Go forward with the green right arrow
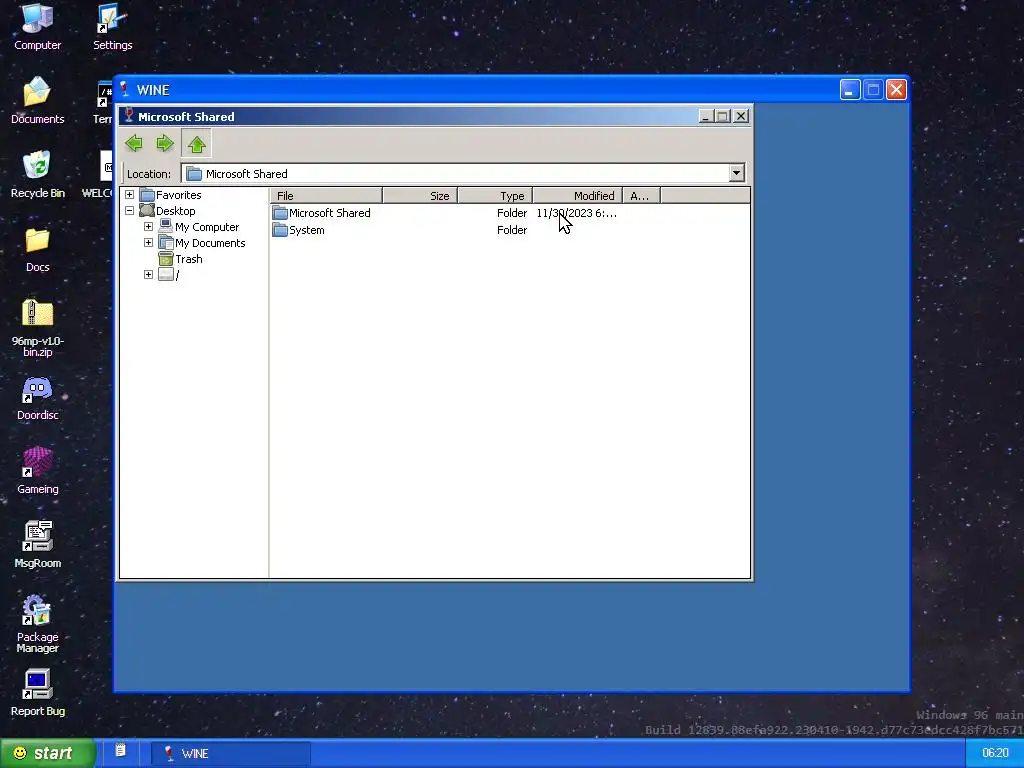The image size is (1024, 768). pos(165,144)
